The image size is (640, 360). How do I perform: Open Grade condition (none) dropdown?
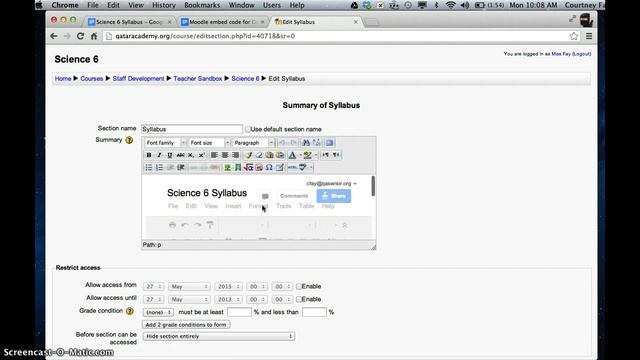[x=158, y=312]
